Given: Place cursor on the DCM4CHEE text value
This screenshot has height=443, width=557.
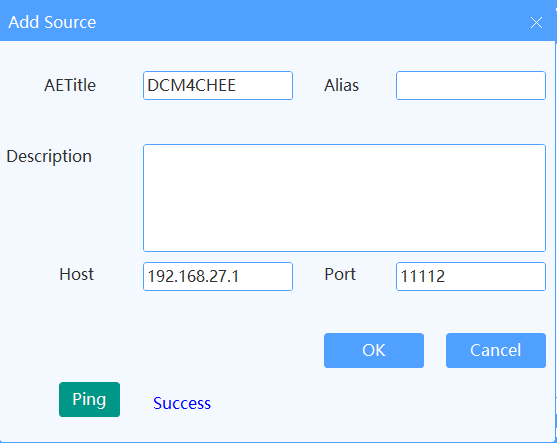Looking at the screenshot, I should [x=191, y=86].
